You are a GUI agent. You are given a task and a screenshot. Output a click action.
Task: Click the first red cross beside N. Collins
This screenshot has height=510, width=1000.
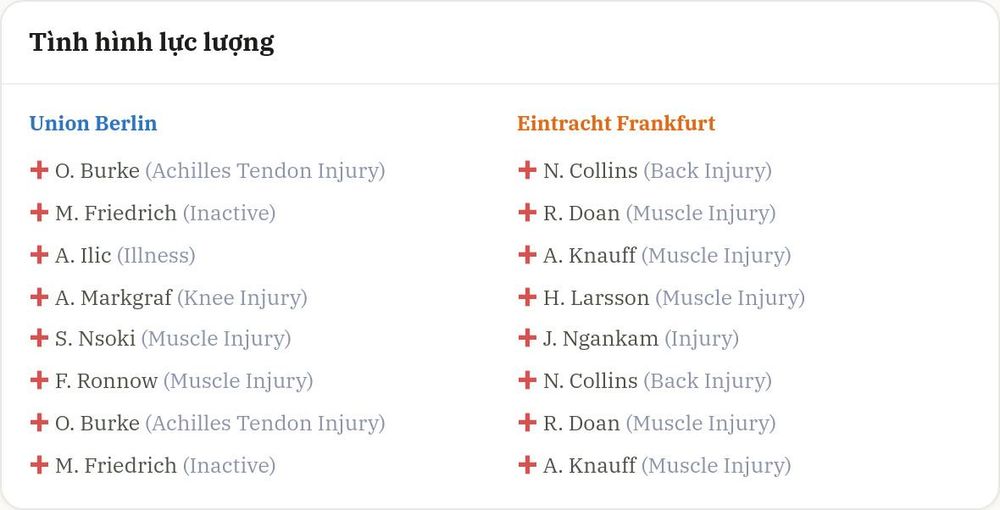527,170
